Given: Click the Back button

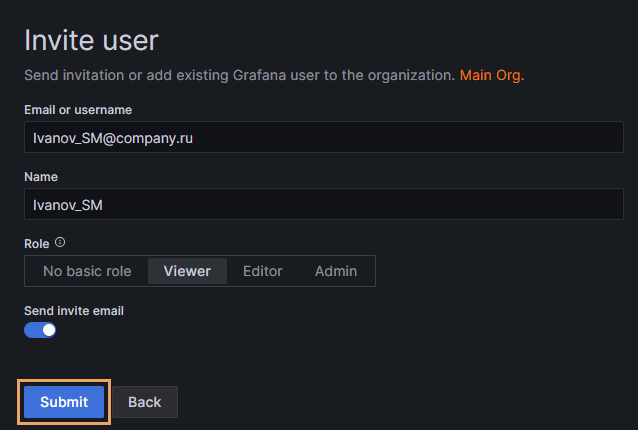Looking at the screenshot, I should coord(144,402).
